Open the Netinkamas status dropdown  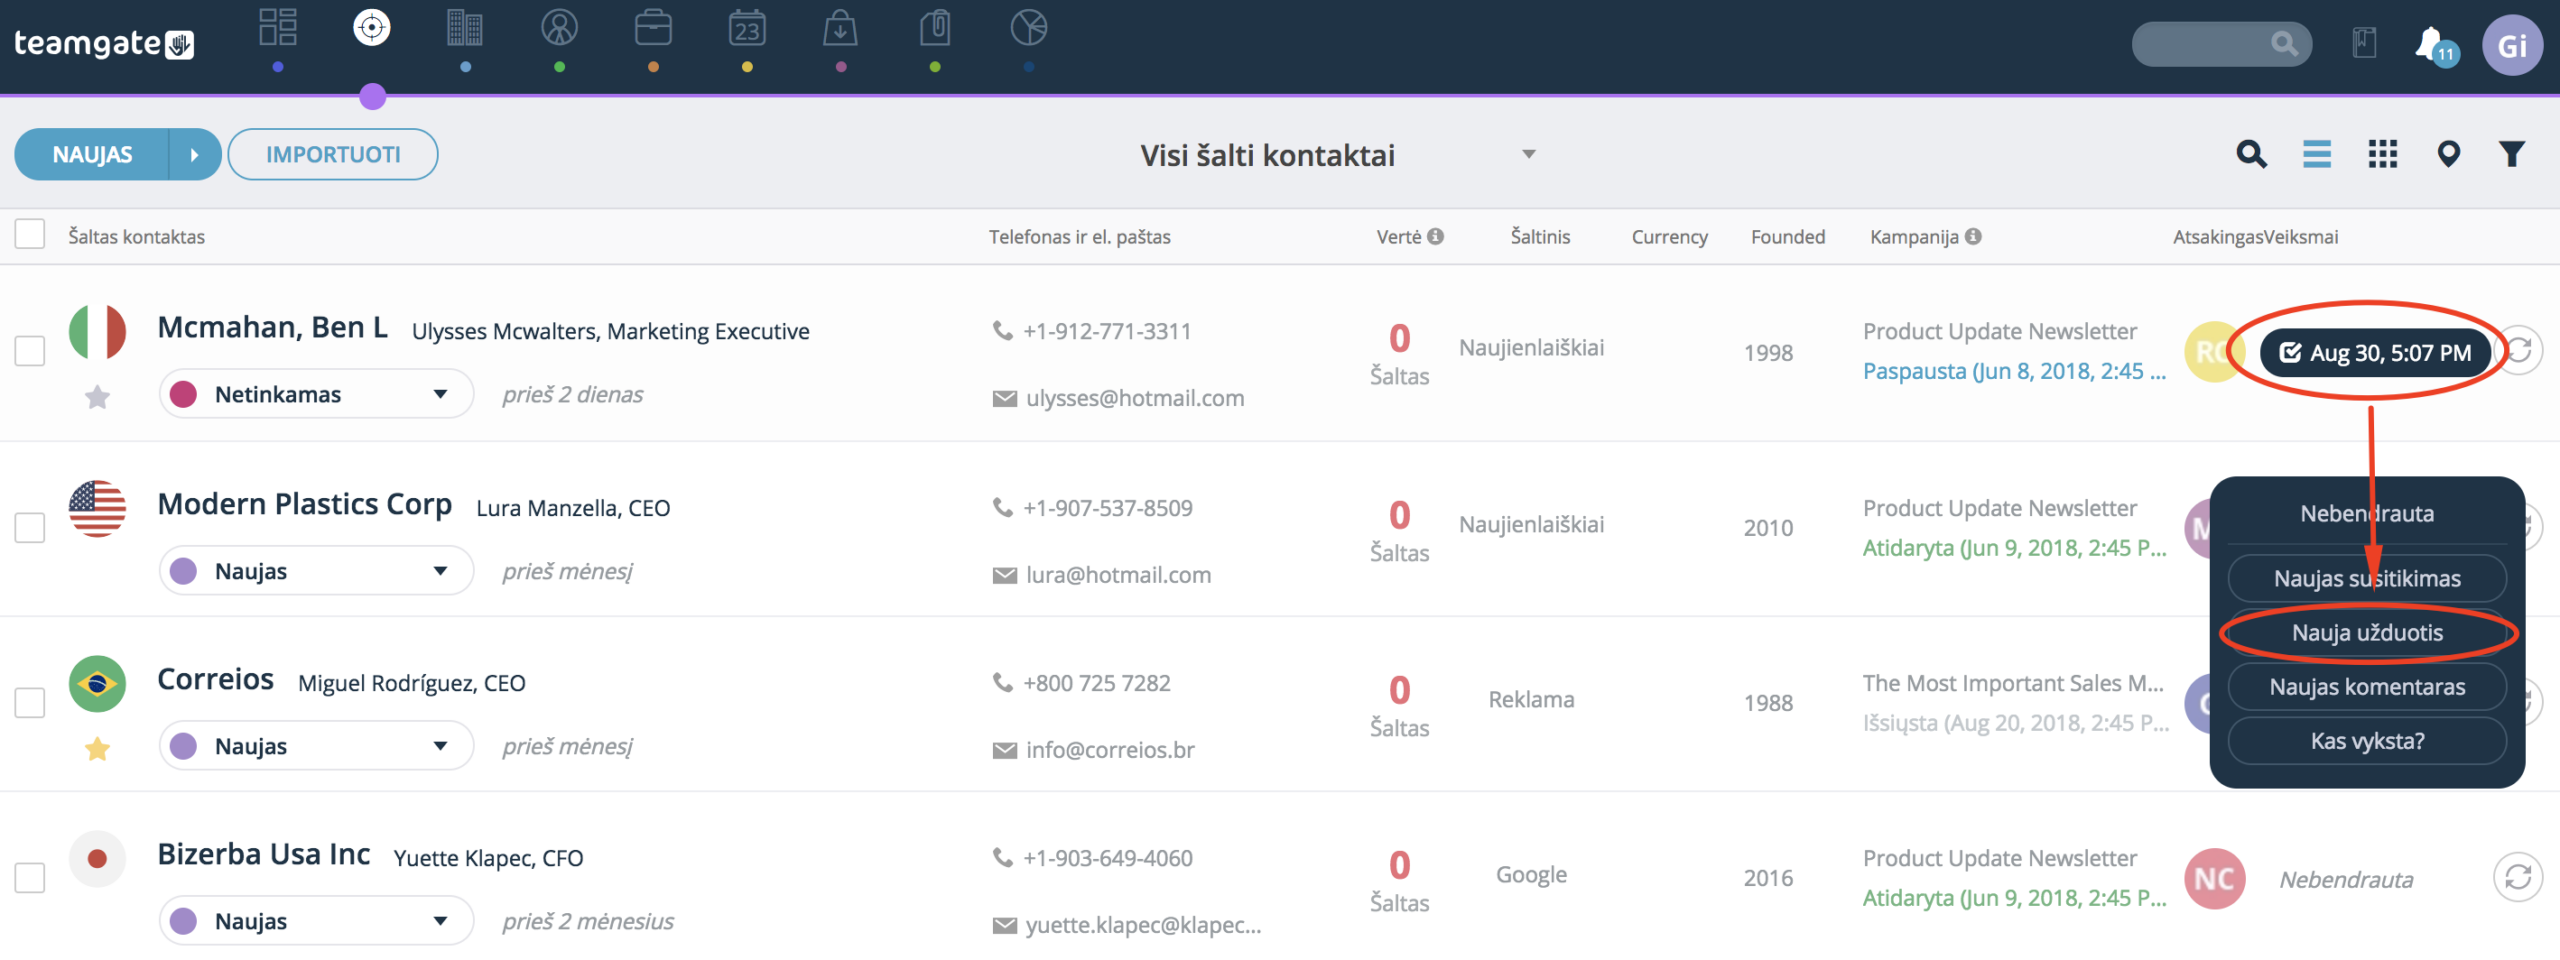316,394
